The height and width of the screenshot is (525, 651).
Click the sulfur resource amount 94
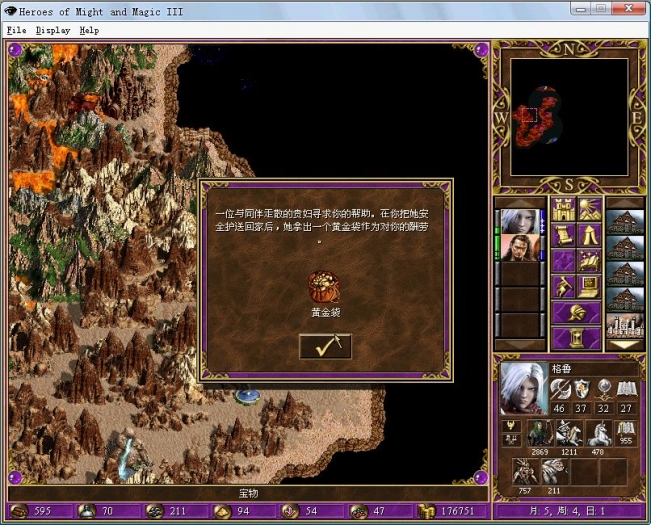(x=243, y=511)
